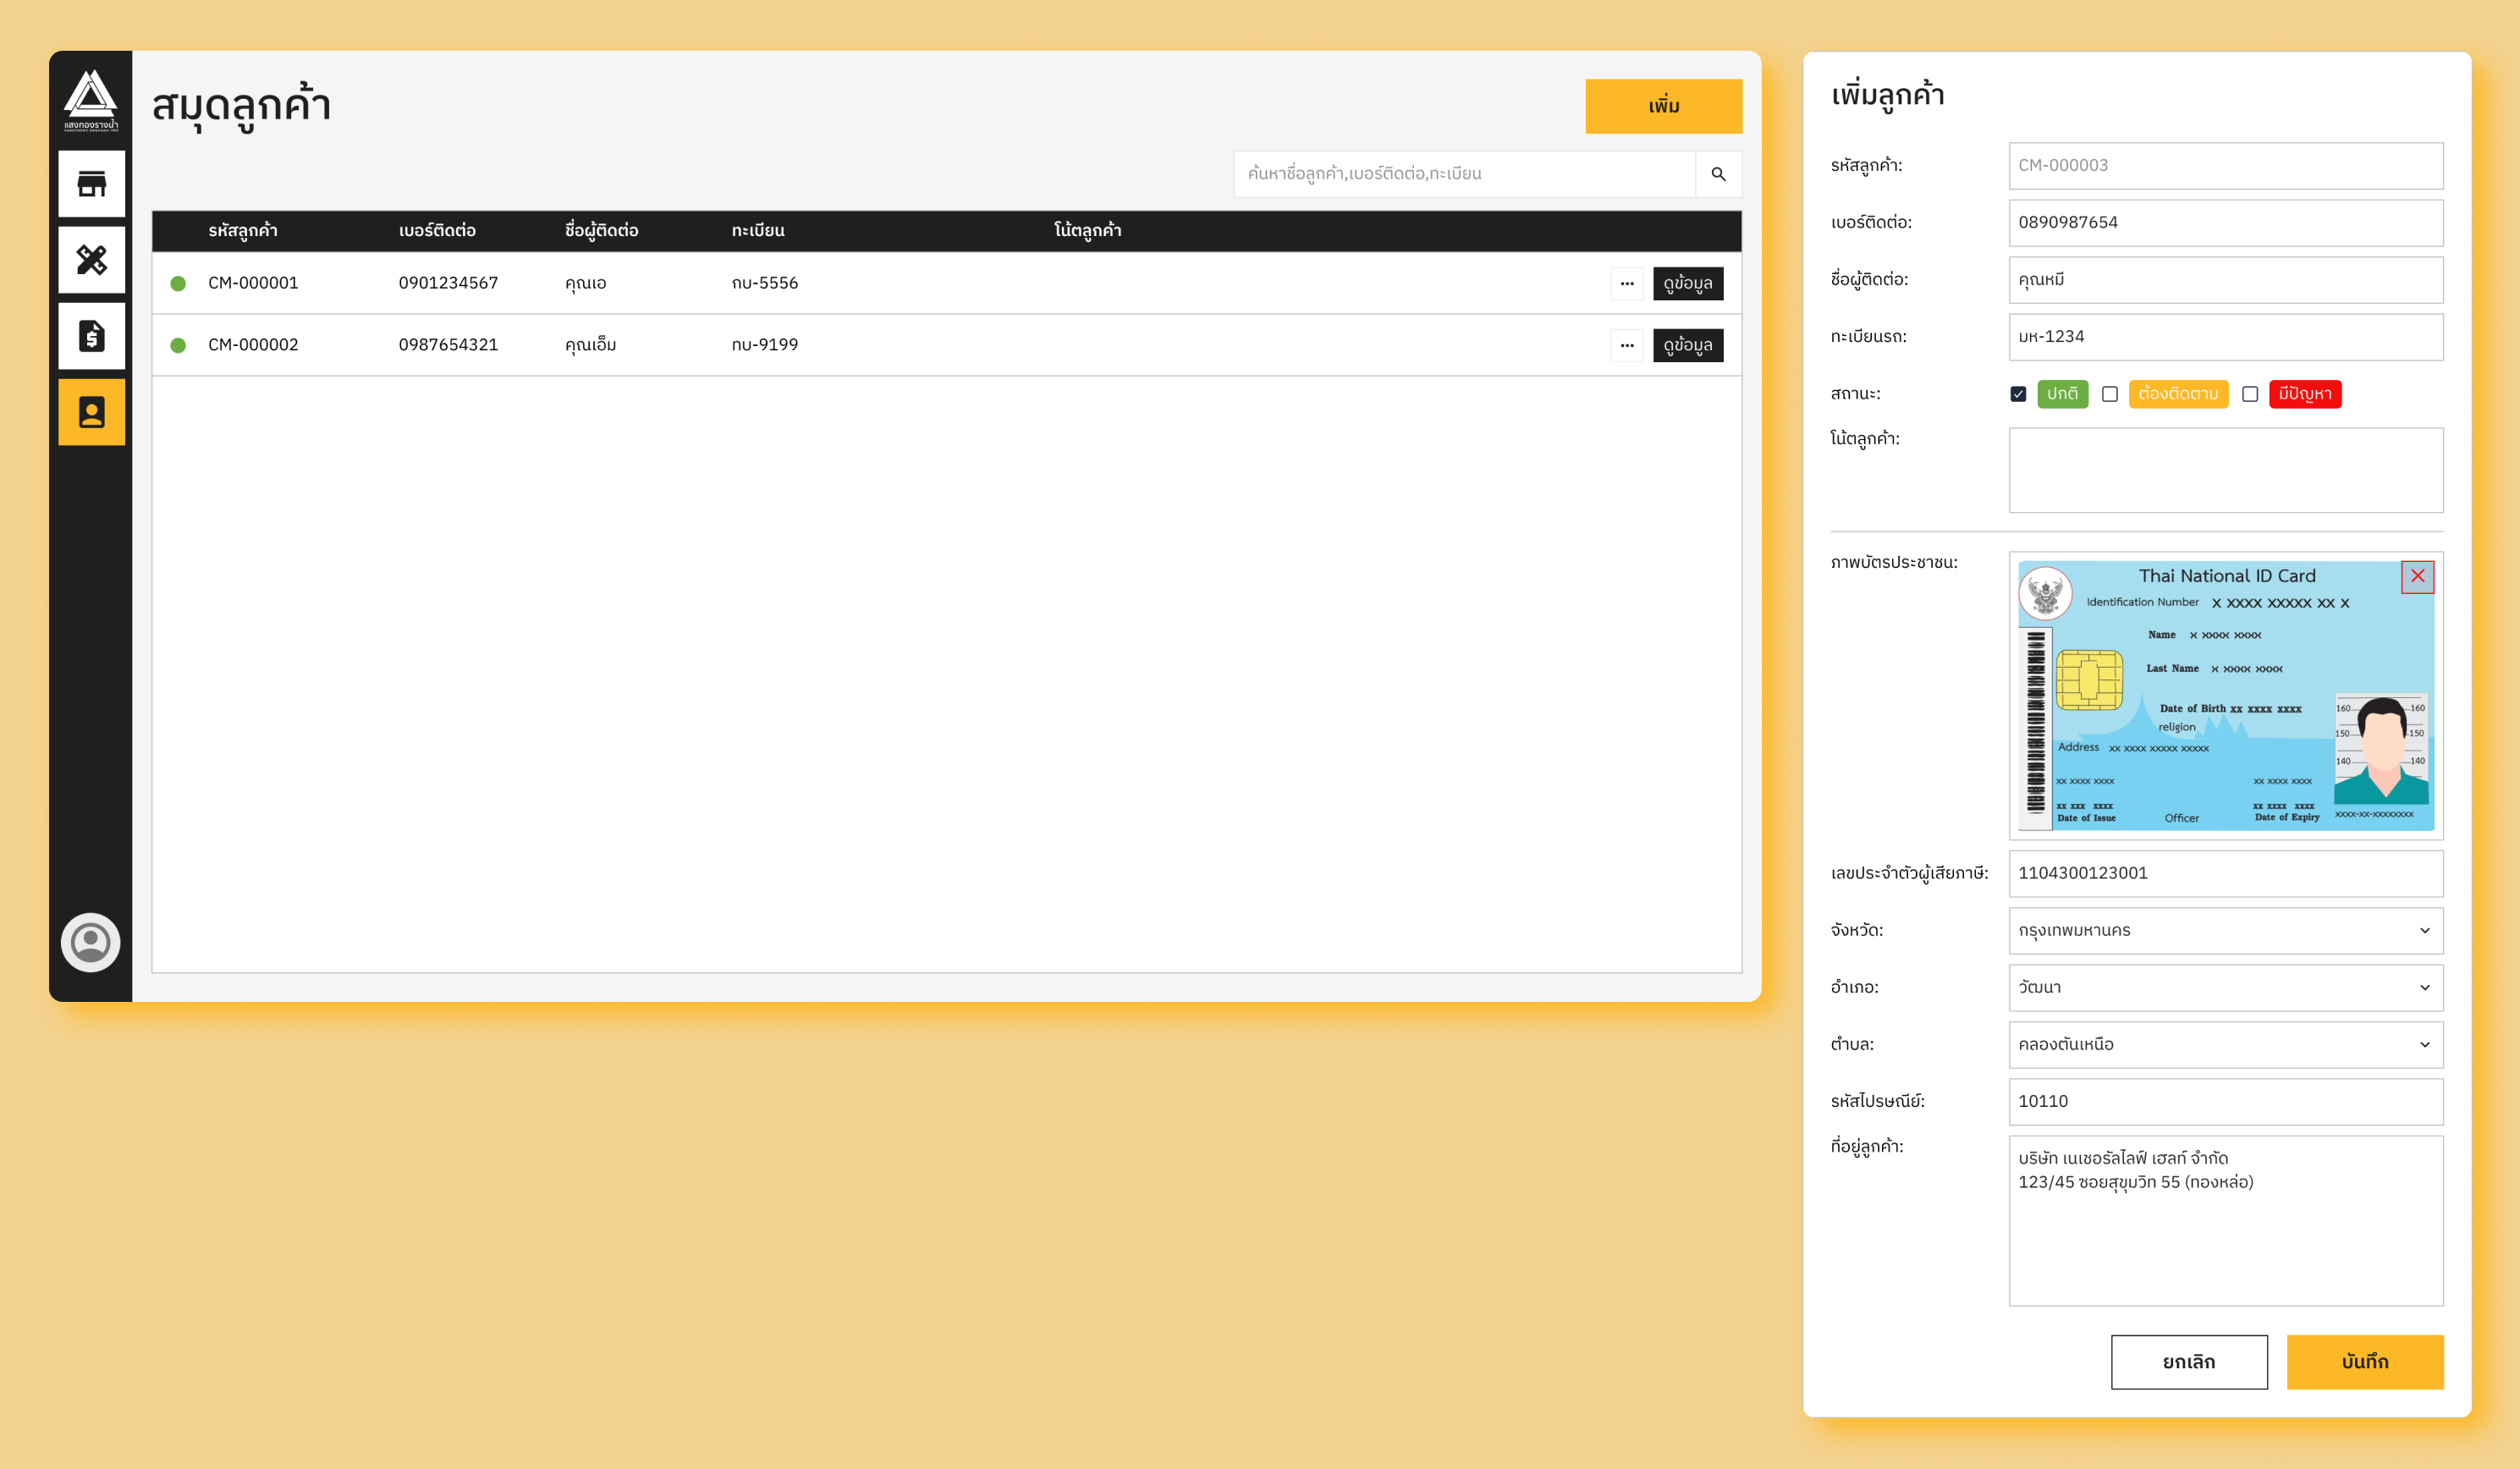Open the invoice document icon in the sidebar

pyautogui.click(x=91, y=336)
